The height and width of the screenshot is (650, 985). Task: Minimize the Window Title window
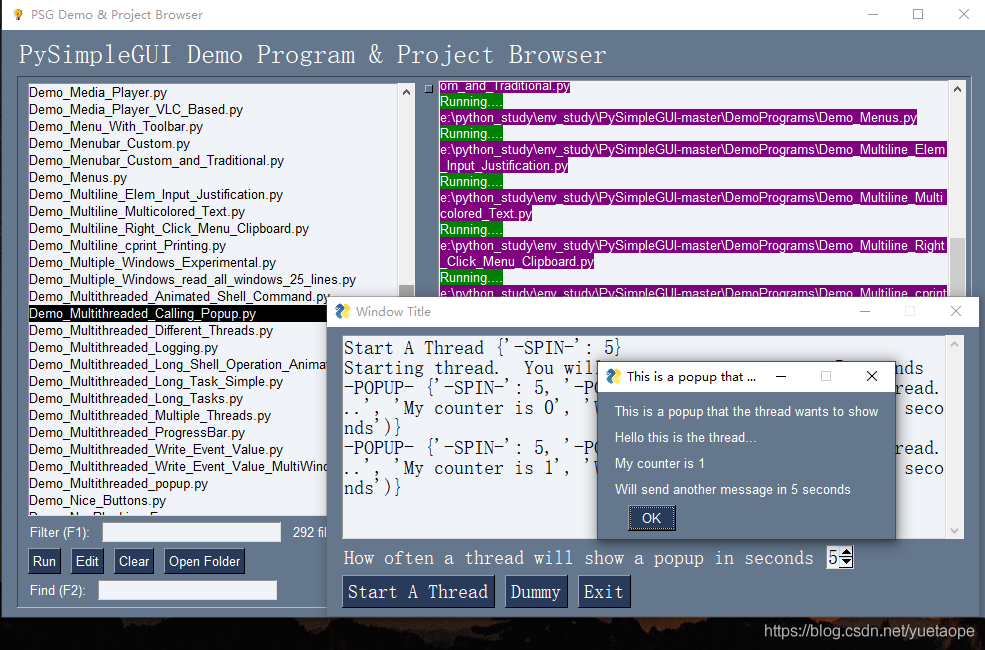(865, 311)
